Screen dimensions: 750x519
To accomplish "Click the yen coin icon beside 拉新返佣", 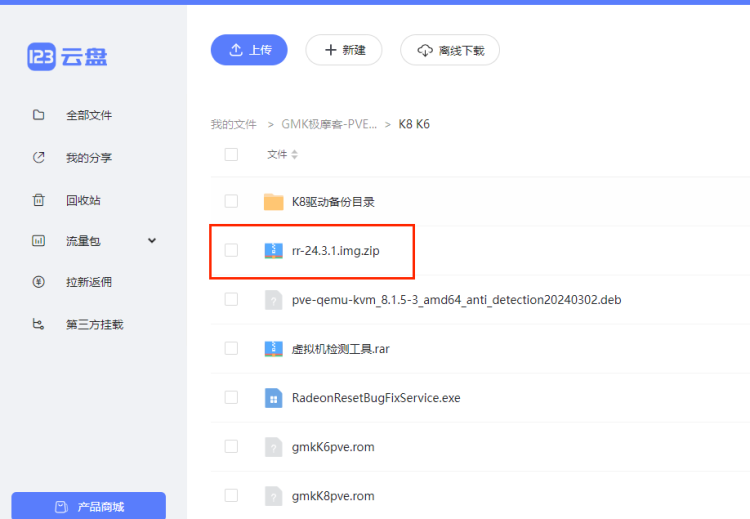I will (39, 282).
